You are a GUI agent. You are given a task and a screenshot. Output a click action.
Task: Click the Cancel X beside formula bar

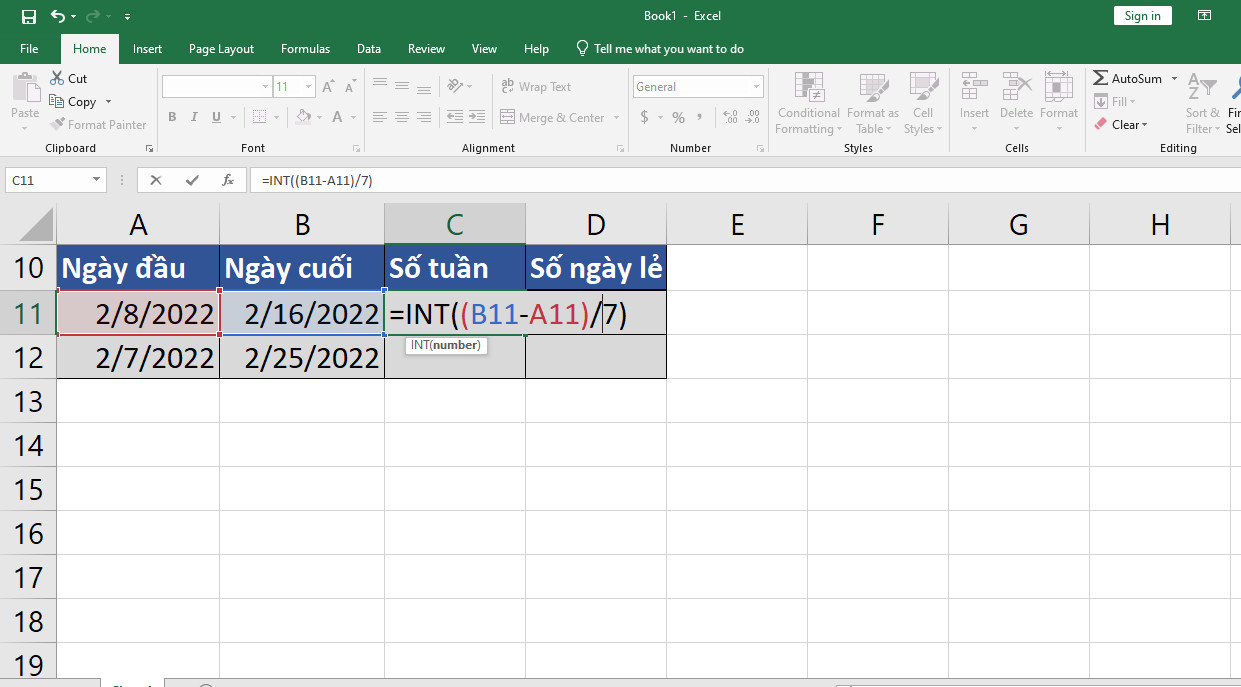coord(156,180)
